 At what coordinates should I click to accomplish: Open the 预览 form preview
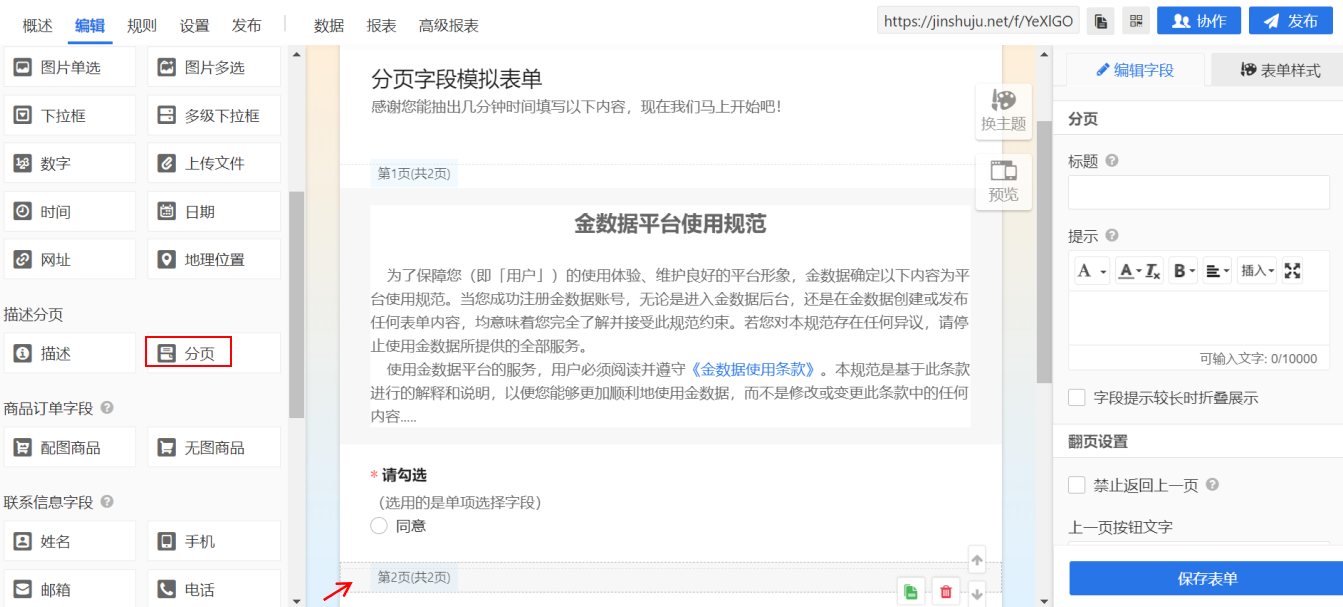(1003, 182)
